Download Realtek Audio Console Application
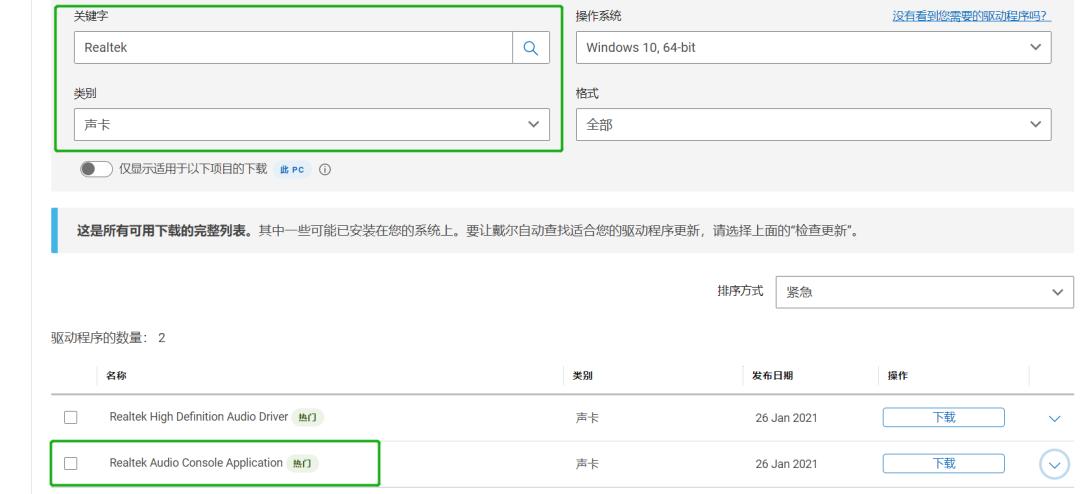This screenshot has width=1080, height=494. (x=944, y=464)
